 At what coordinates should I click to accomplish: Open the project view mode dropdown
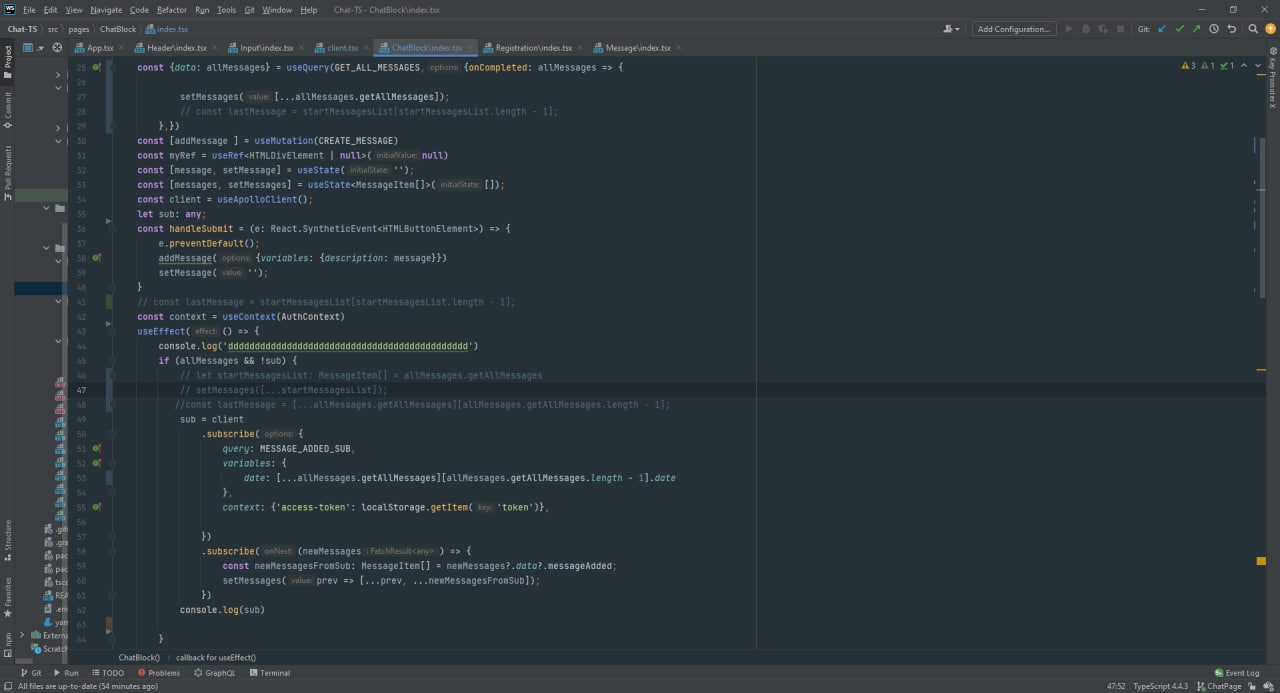tap(33, 47)
